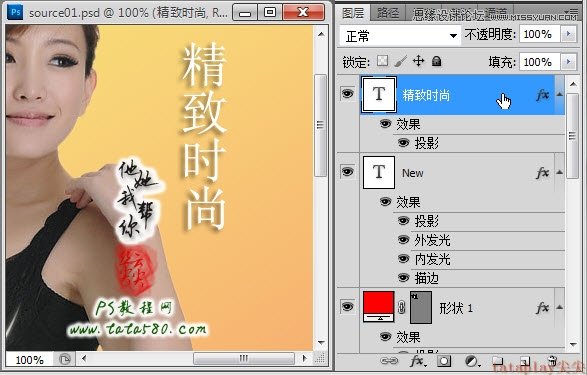The height and width of the screenshot is (375, 587).
Task: Click the Layers panel scrollbar thumb
Action: [573, 136]
